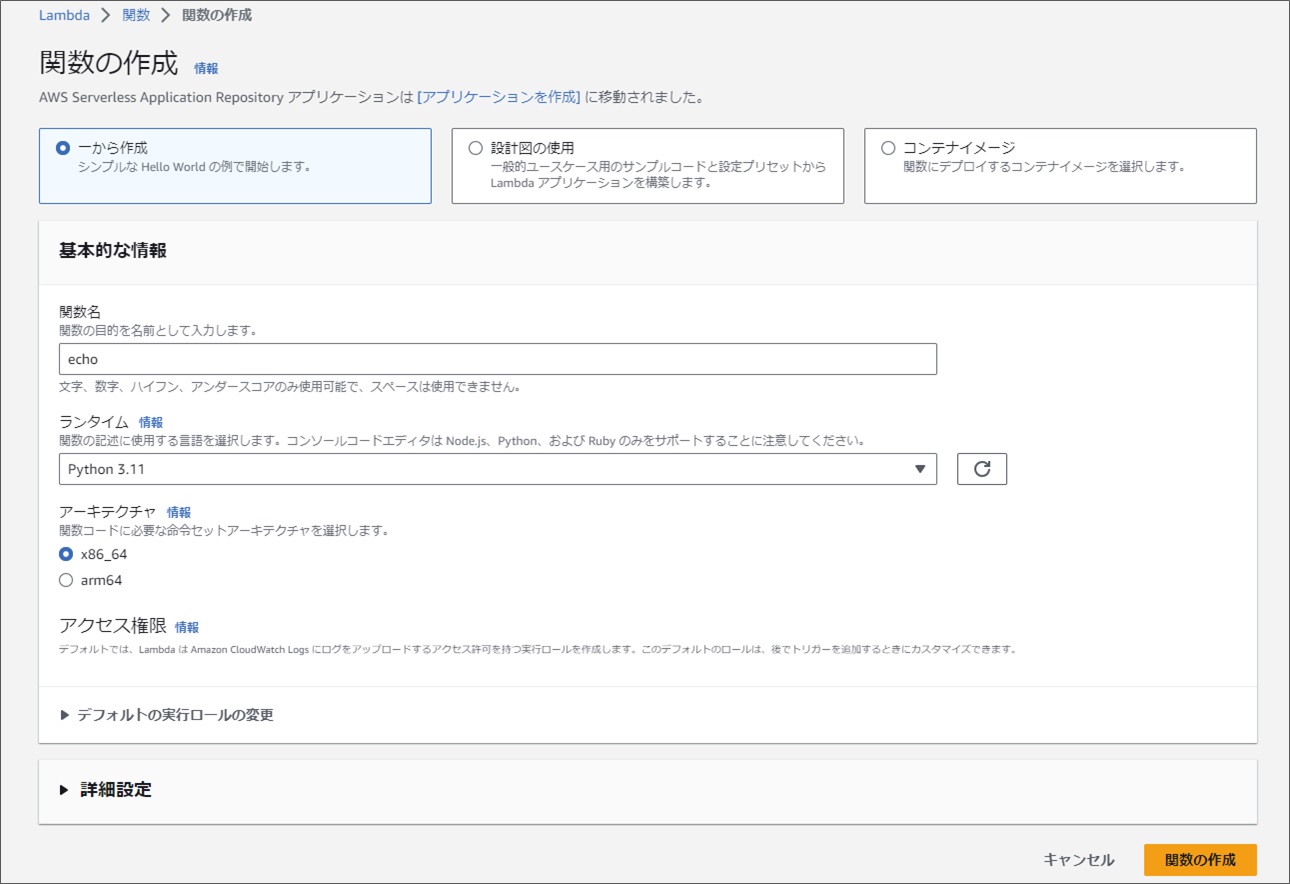The height and width of the screenshot is (884, 1290).
Task: Go to 関数 in the breadcrumb
Action: click(x=136, y=15)
